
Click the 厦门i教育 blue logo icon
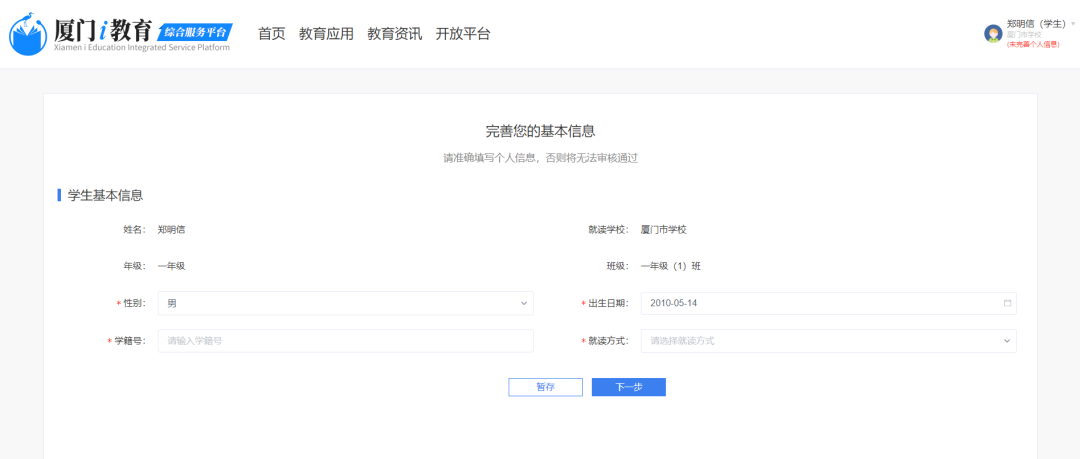pyautogui.click(x=25, y=34)
